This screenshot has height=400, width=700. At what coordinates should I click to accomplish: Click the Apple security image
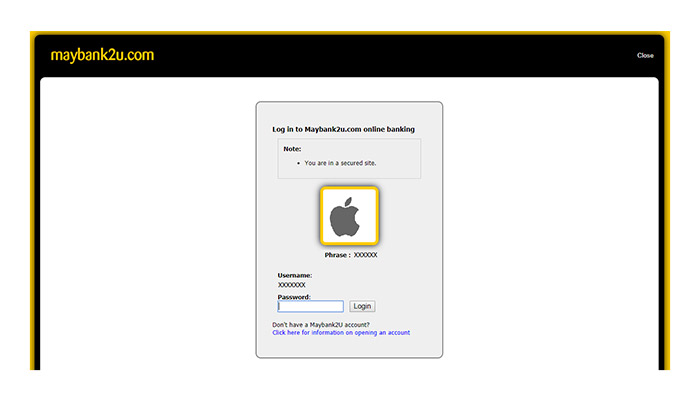click(x=349, y=216)
